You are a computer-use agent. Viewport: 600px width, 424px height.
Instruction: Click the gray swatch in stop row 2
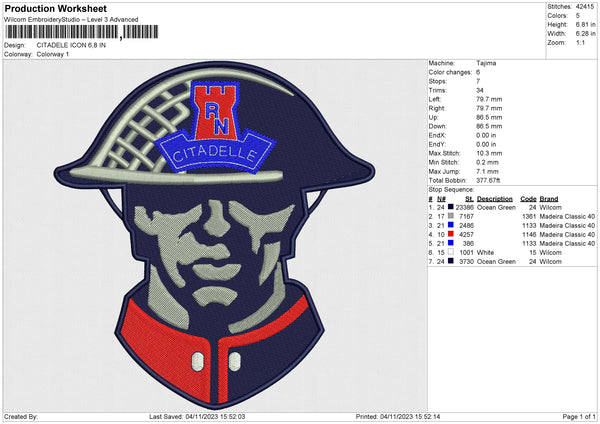451,216
